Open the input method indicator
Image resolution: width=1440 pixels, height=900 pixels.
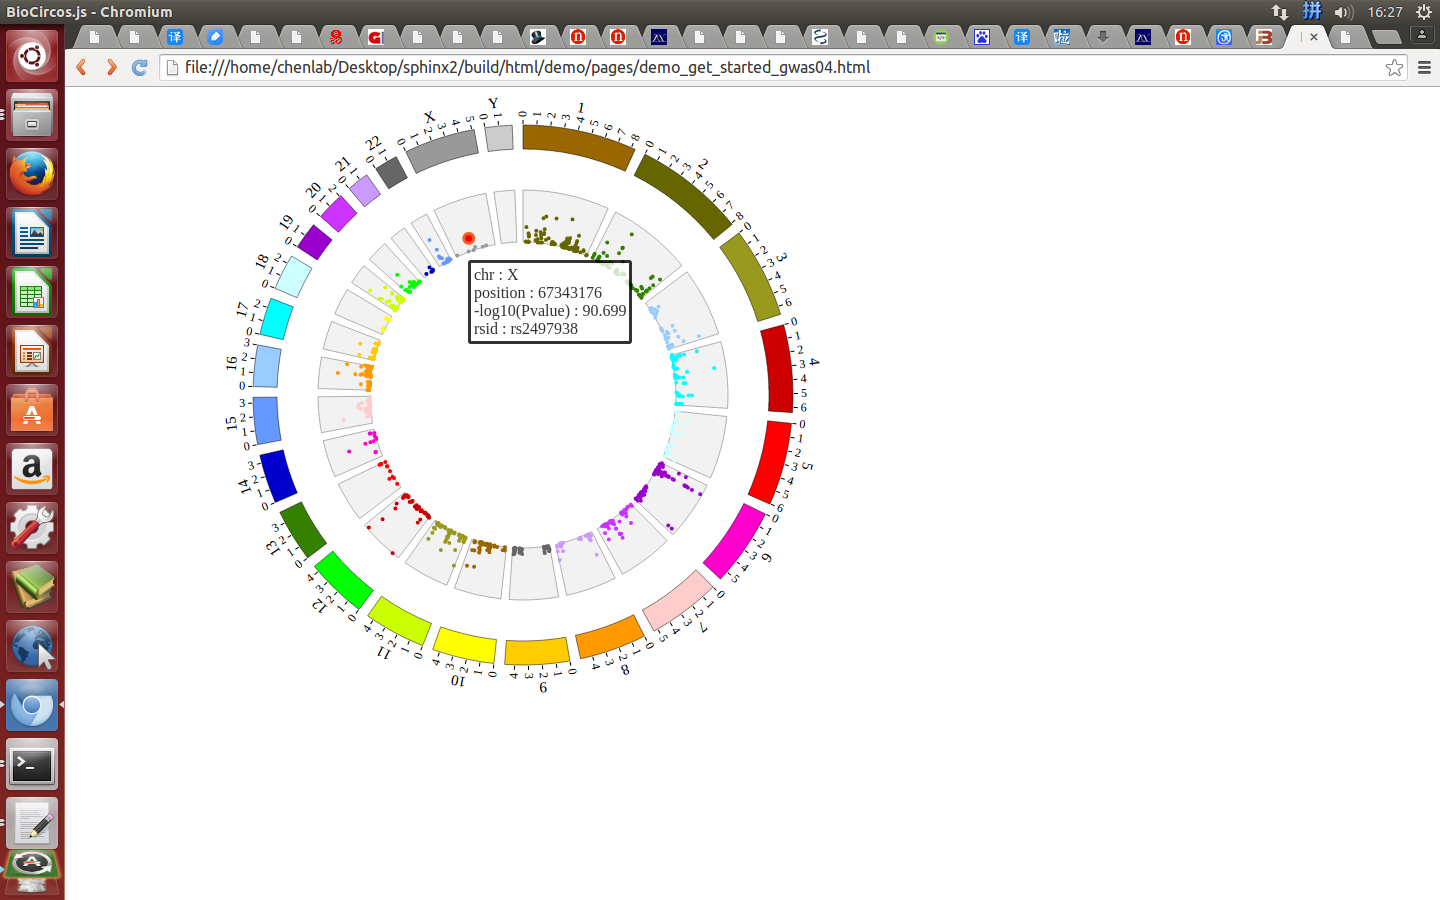click(x=1312, y=12)
